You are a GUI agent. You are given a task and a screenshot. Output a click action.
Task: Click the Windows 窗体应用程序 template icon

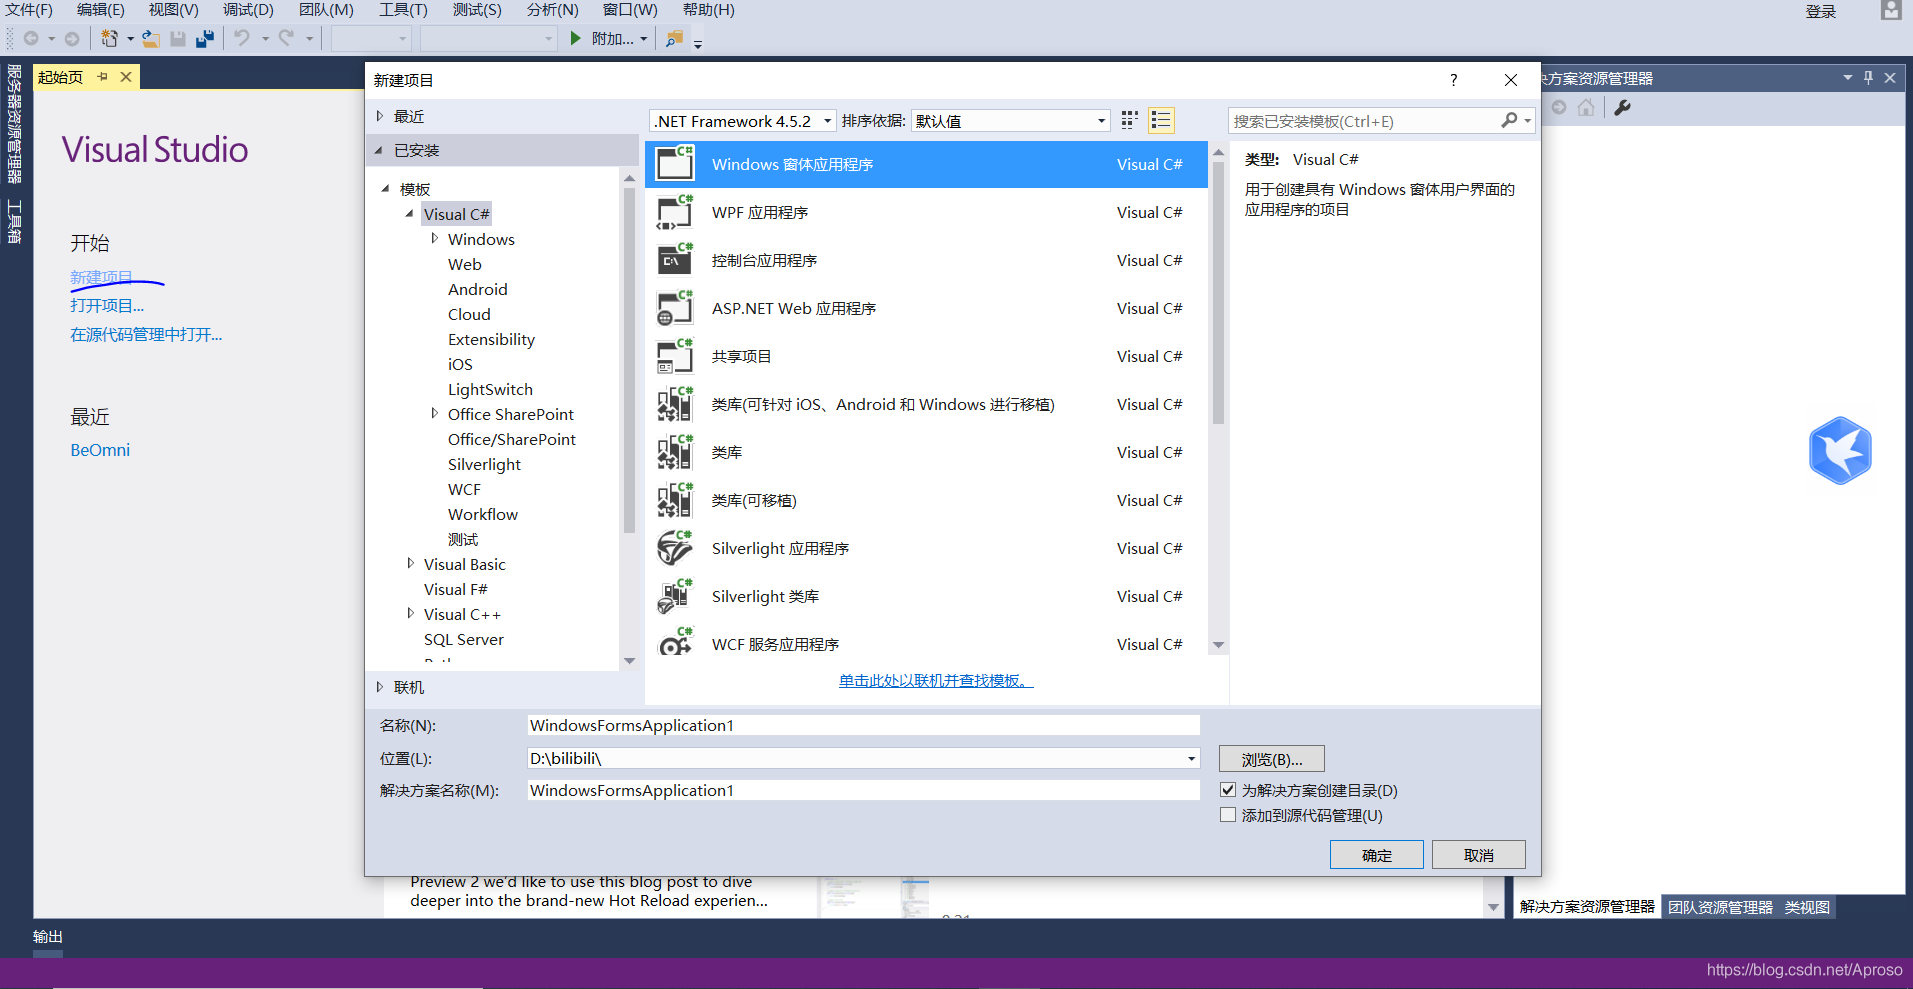pos(675,164)
